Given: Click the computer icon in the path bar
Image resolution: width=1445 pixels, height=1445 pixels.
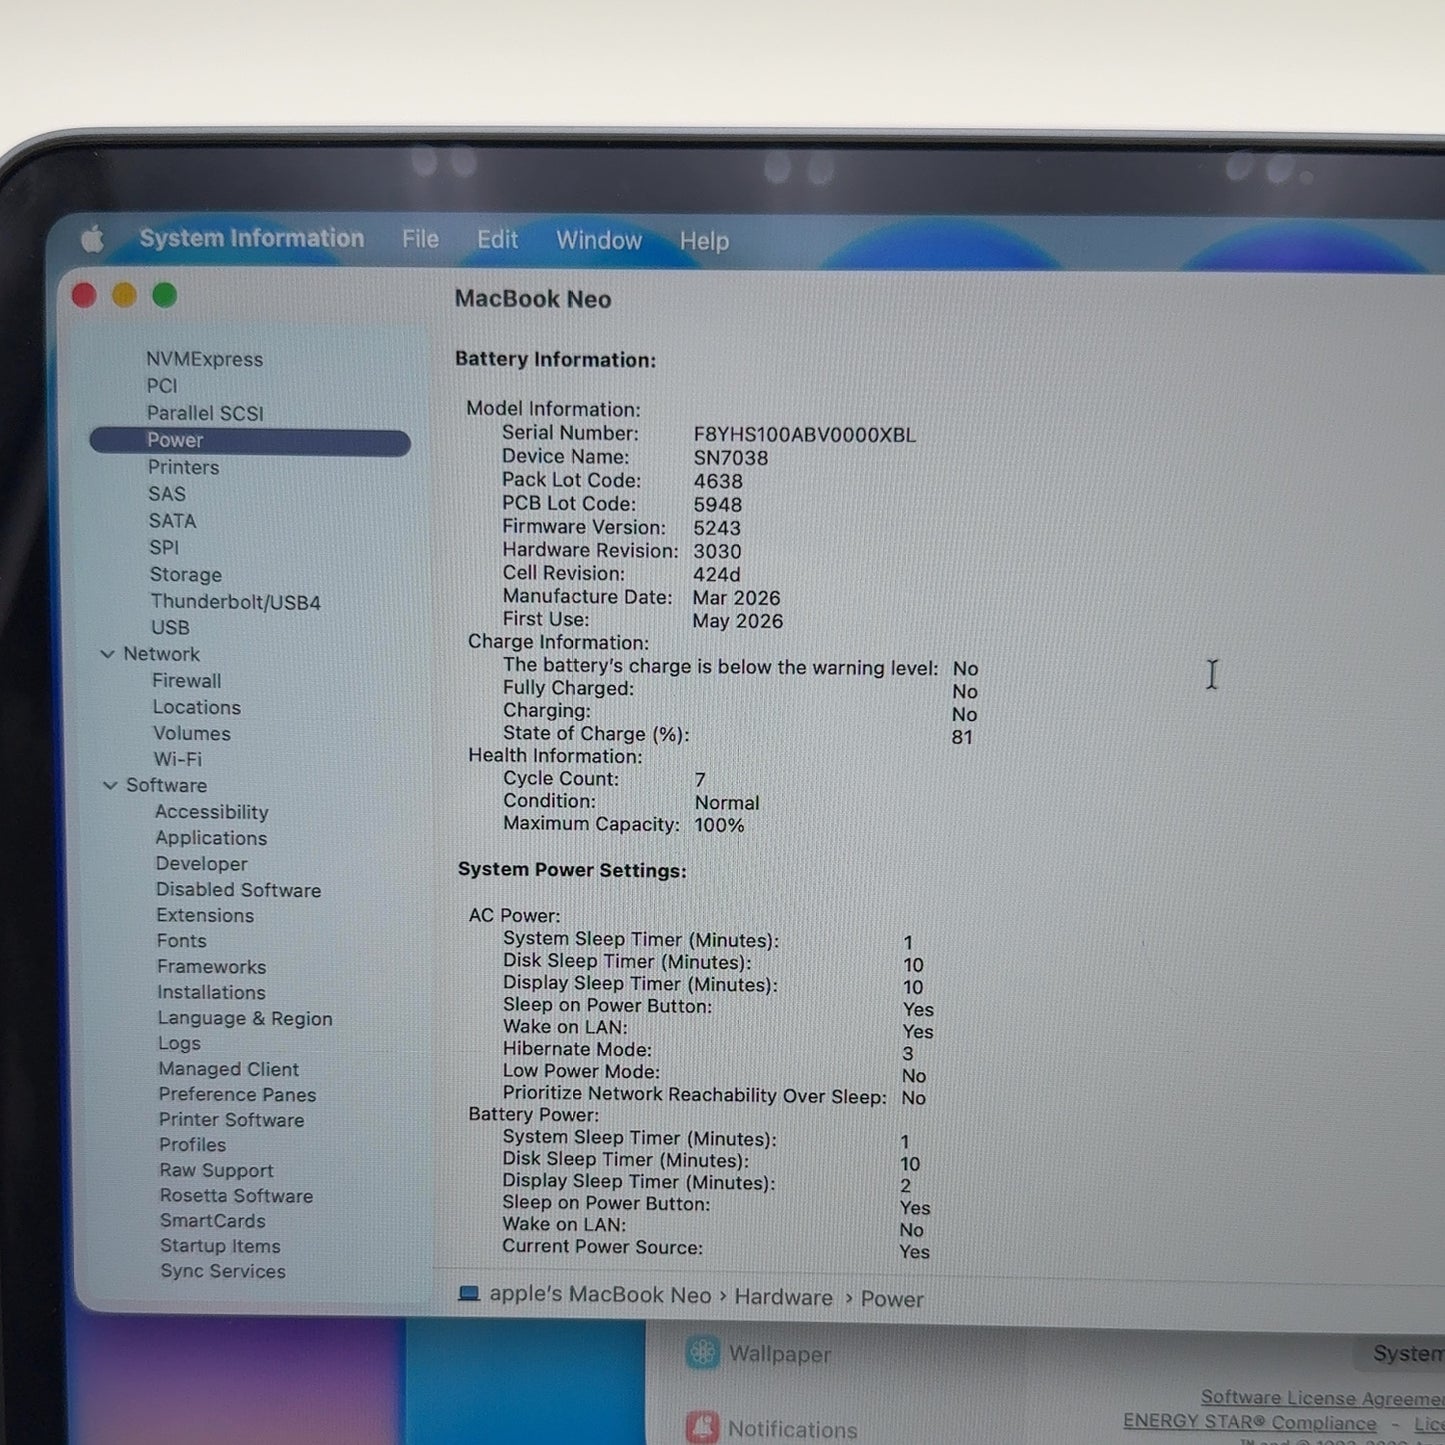Looking at the screenshot, I should (x=468, y=1294).
